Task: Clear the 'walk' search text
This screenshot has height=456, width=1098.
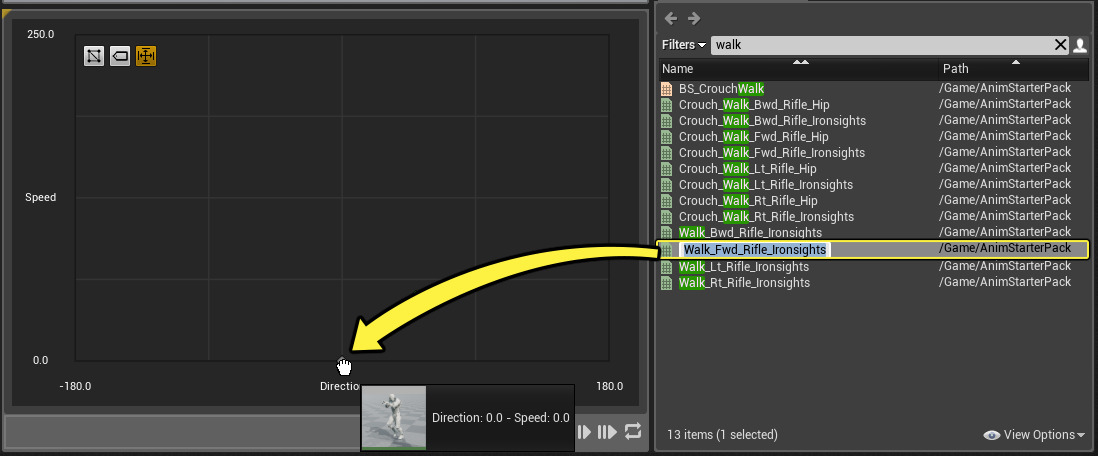Action: (x=1061, y=45)
